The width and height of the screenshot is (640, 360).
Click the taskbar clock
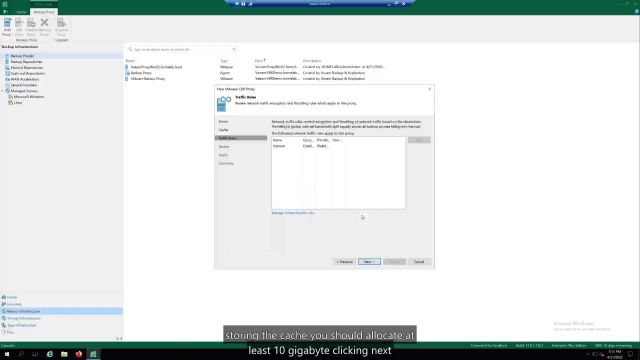(615, 354)
